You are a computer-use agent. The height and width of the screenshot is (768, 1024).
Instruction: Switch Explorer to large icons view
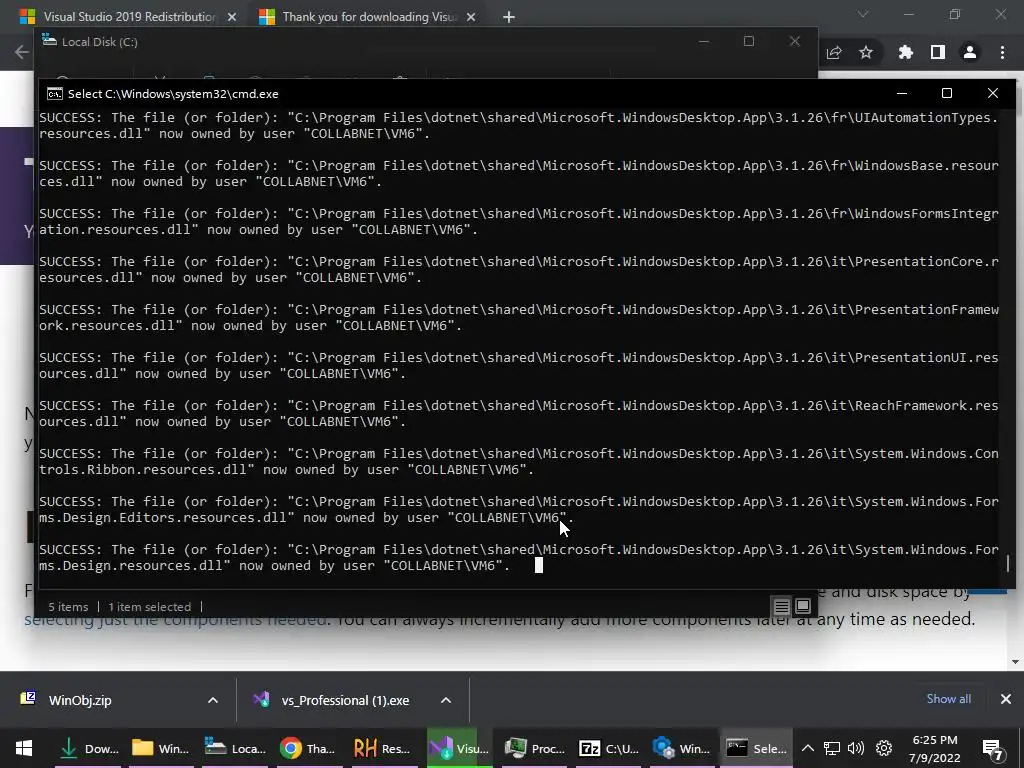pyautogui.click(x=803, y=607)
